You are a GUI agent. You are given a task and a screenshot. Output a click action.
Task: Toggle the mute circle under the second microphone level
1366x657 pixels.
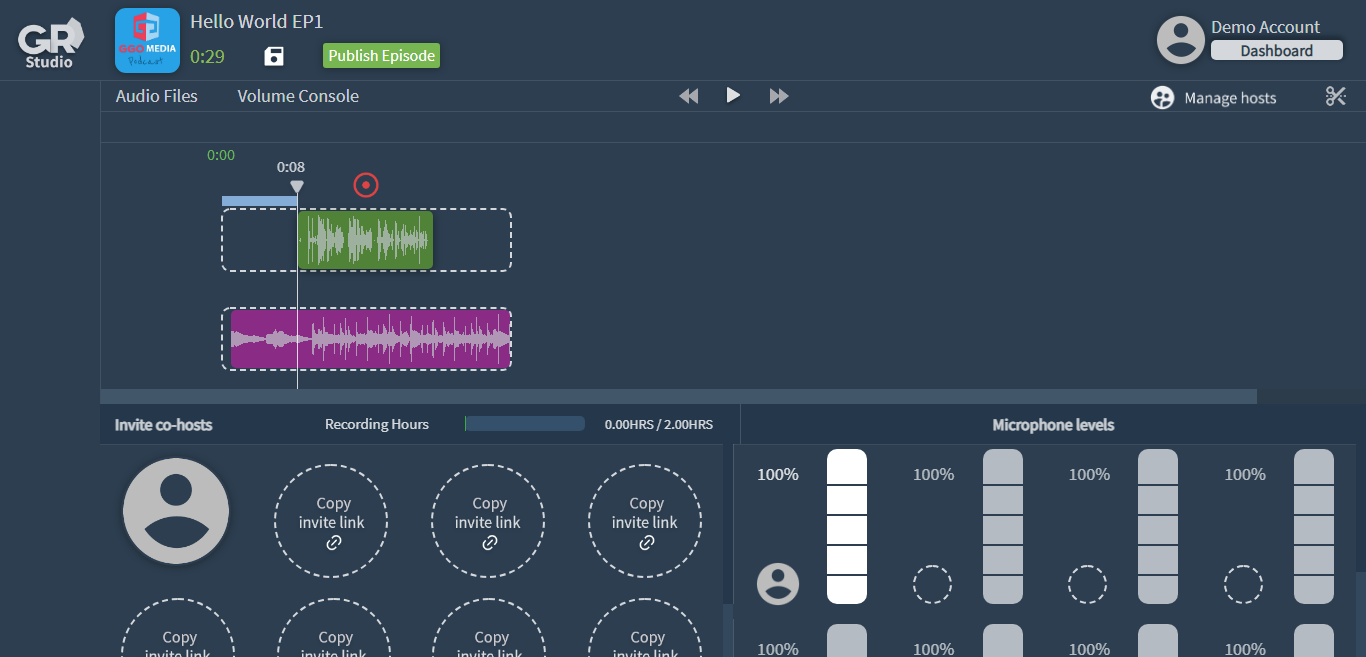pyautogui.click(x=933, y=584)
